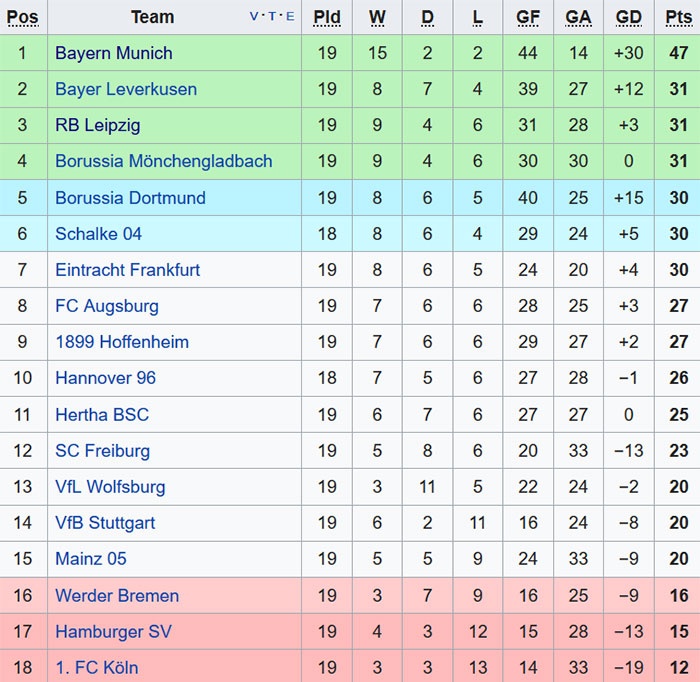700x682 pixels.
Task: Click the 1. FC Köln link
Action: coord(96,668)
